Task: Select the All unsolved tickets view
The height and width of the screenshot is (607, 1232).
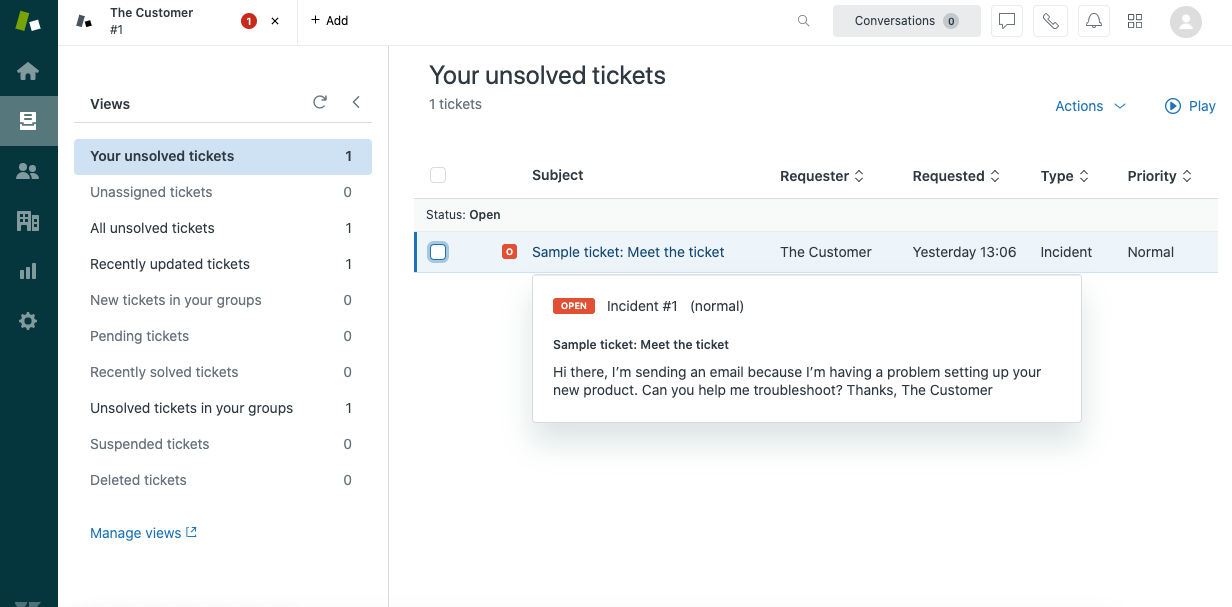Action: [x=152, y=228]
